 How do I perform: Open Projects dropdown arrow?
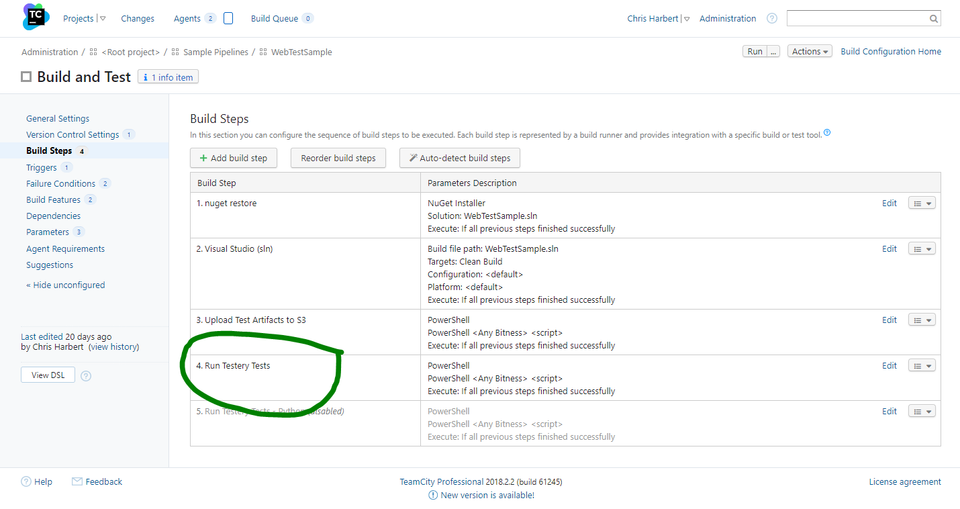point(102,18)
